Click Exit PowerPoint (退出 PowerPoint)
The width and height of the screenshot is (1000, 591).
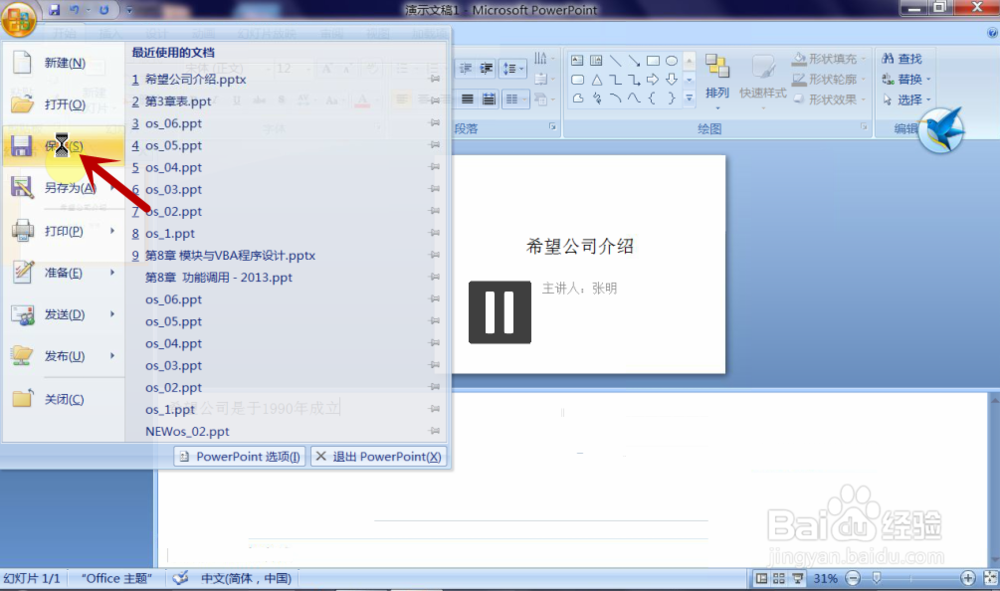point(379,456)
